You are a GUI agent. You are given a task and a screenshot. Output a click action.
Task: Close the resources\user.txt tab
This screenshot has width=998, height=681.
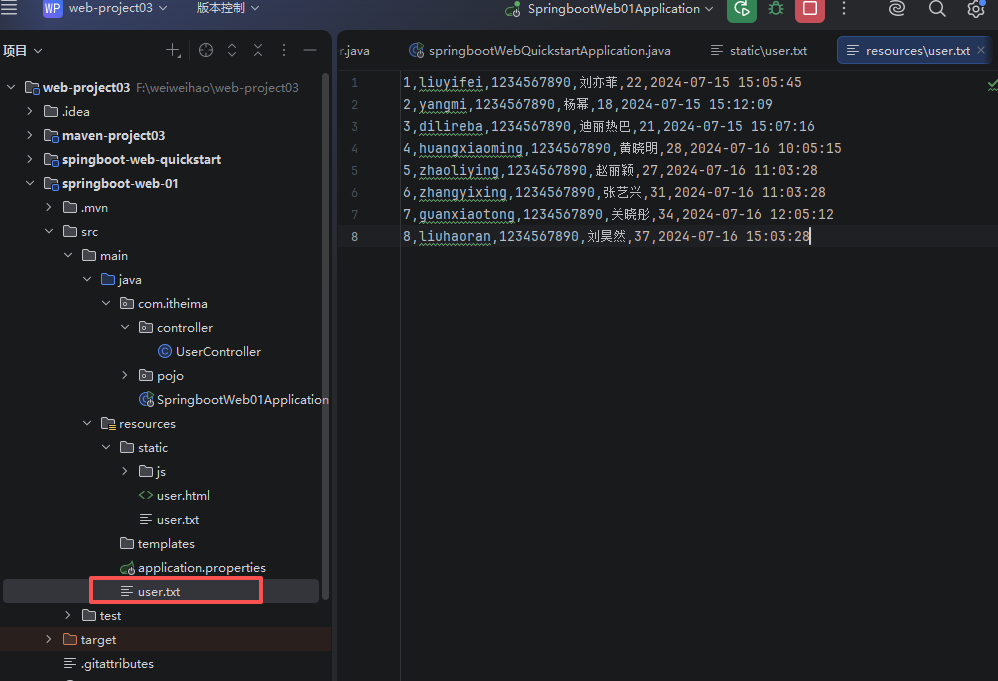[981, 50]
